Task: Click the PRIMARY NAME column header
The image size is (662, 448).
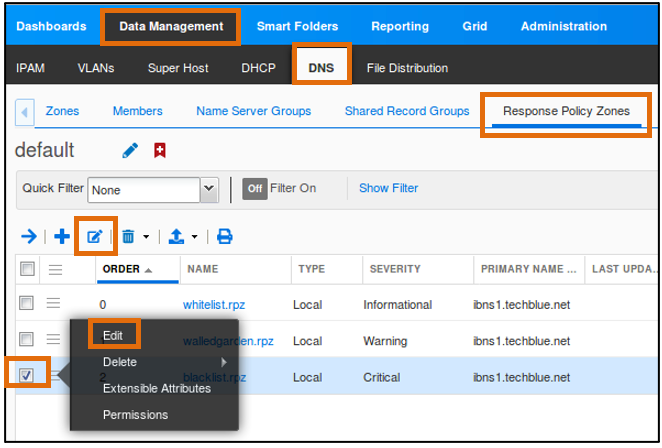Action: [529, 269]
